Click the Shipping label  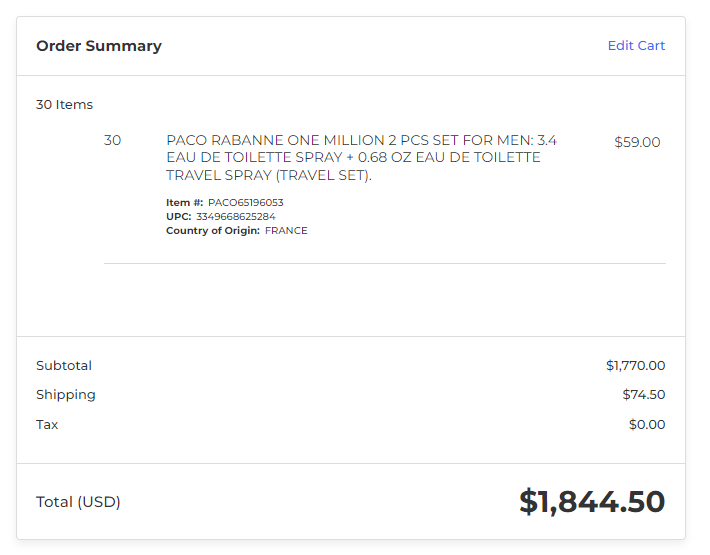click(66, 395)
